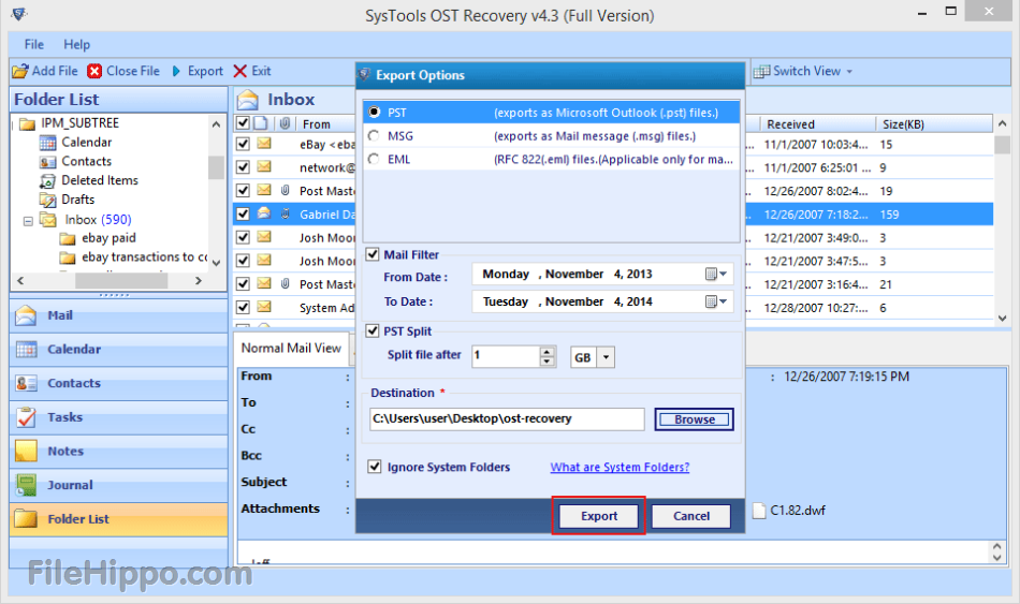Open the Mail navigation pane
Viewport: 1020px width, 604px height.
click(x=118, y=315)
